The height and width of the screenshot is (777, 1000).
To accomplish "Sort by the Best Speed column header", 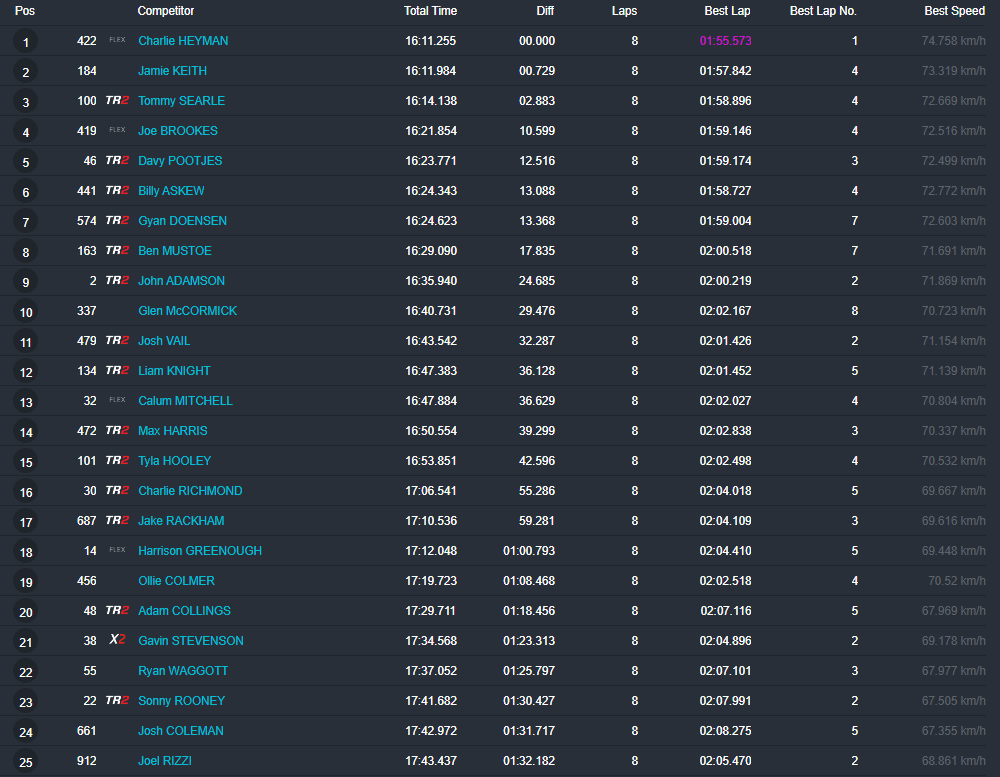I will (954, 11).
